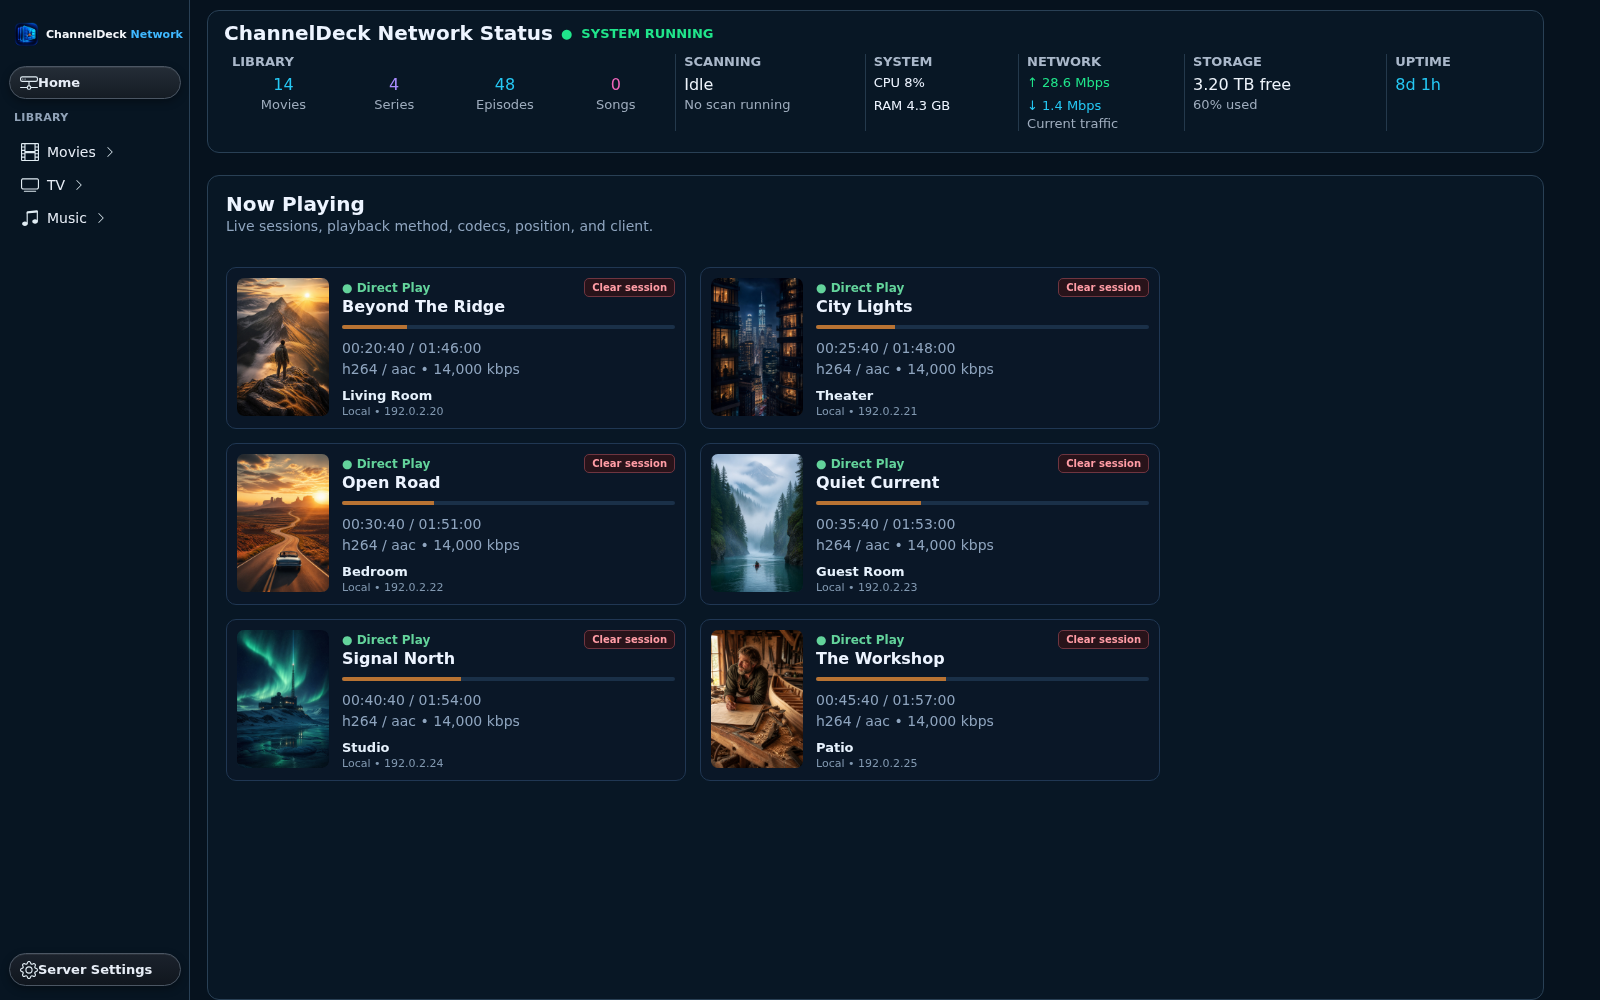Click Quiet Current progress bar
Viewport: 1600px width, 1000px height.
982,503
